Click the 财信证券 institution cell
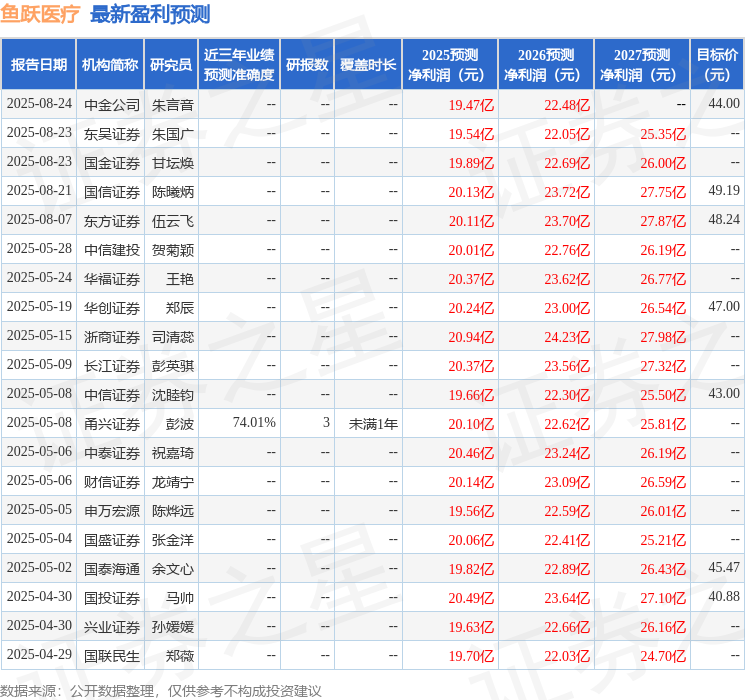This screenshot has height=700, width=745. coord(112,482)
